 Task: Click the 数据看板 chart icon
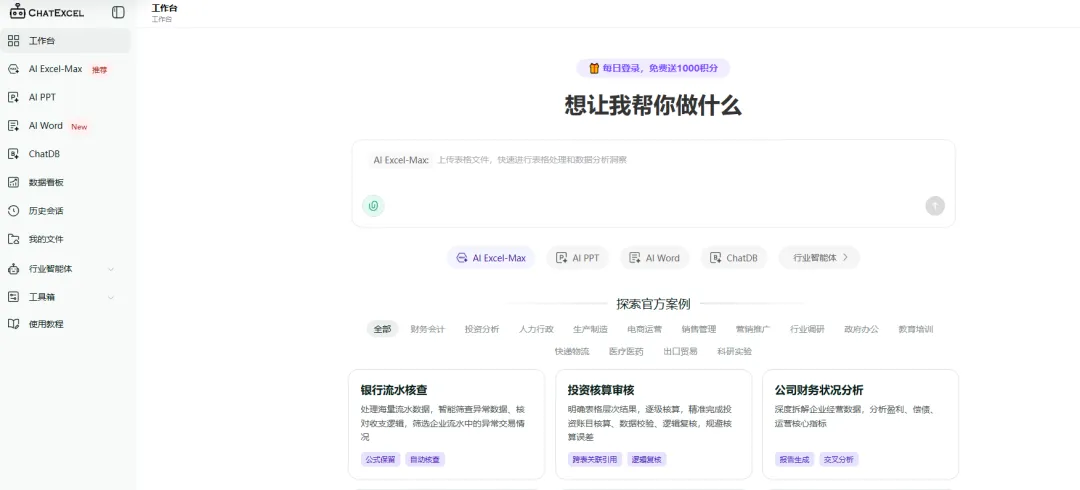pos(14,182)
